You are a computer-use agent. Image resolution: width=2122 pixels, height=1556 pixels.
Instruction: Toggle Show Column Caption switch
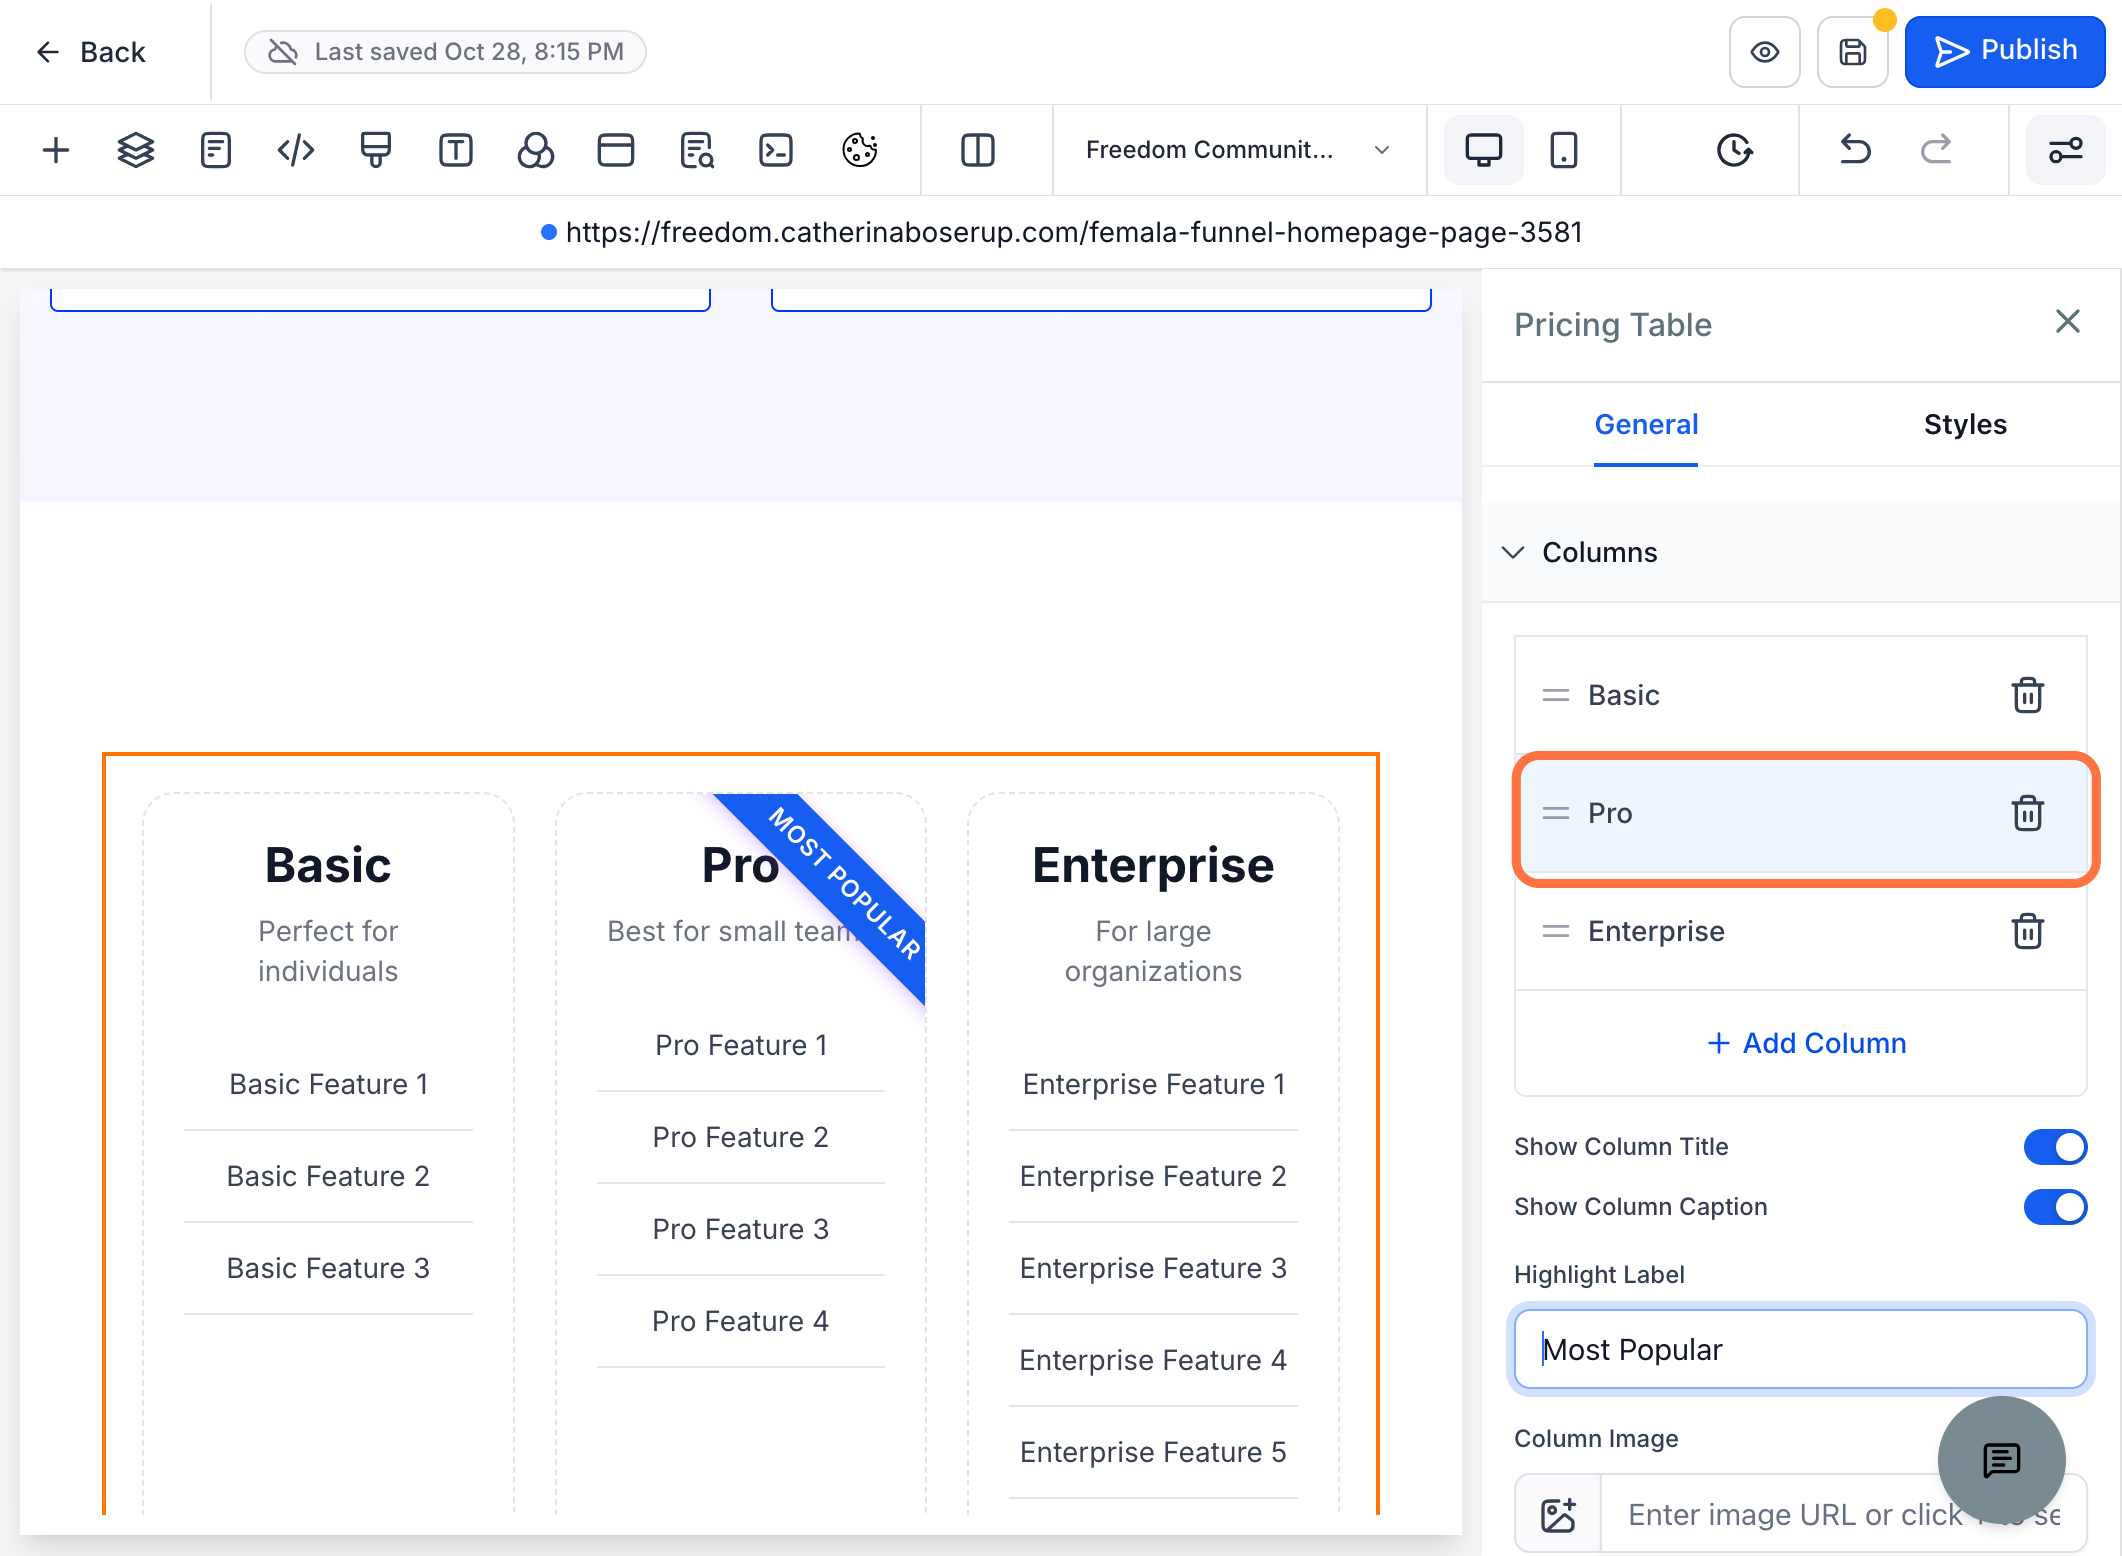tap(2055, 1207)
